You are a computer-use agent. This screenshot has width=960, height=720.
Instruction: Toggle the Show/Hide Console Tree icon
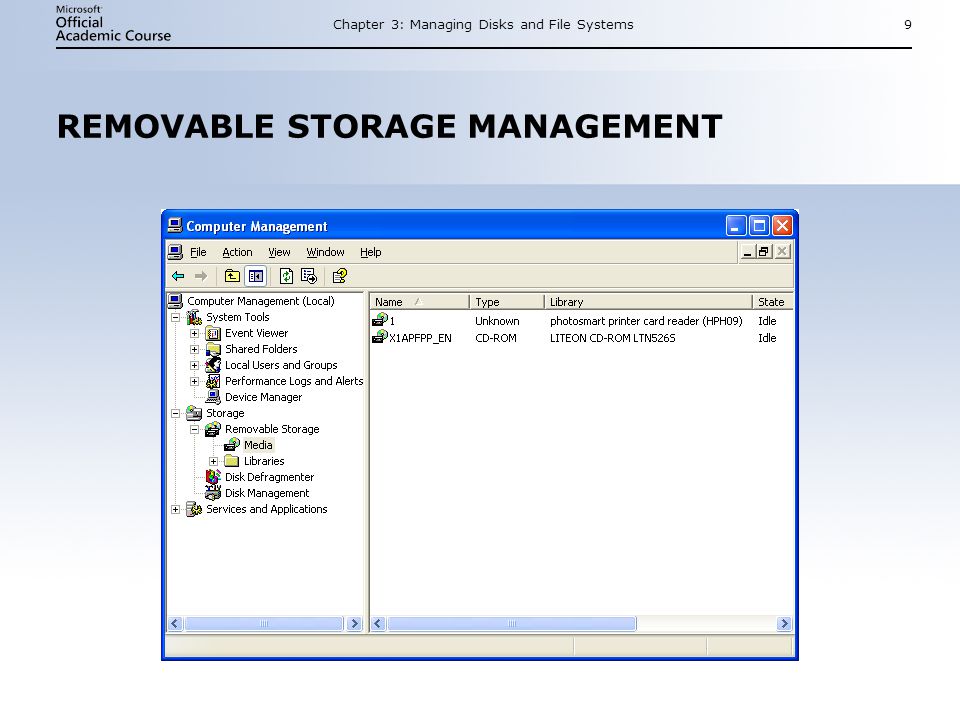pyautogui.click(x=256, y=276)
